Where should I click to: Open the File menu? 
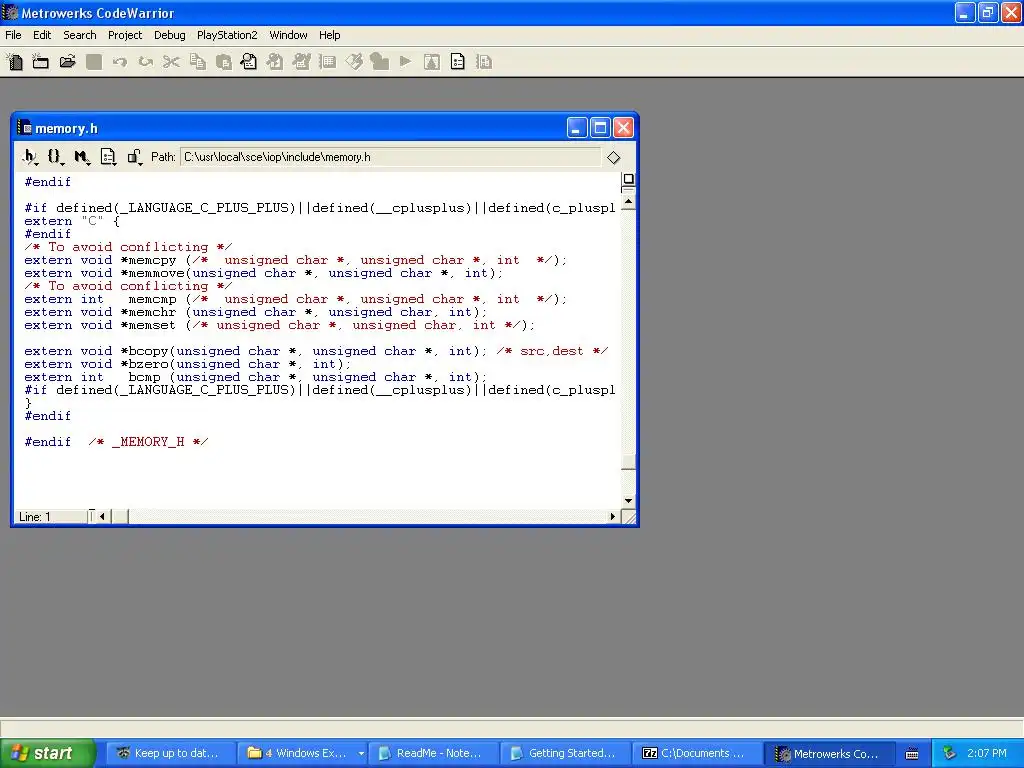tap(13, 35)
